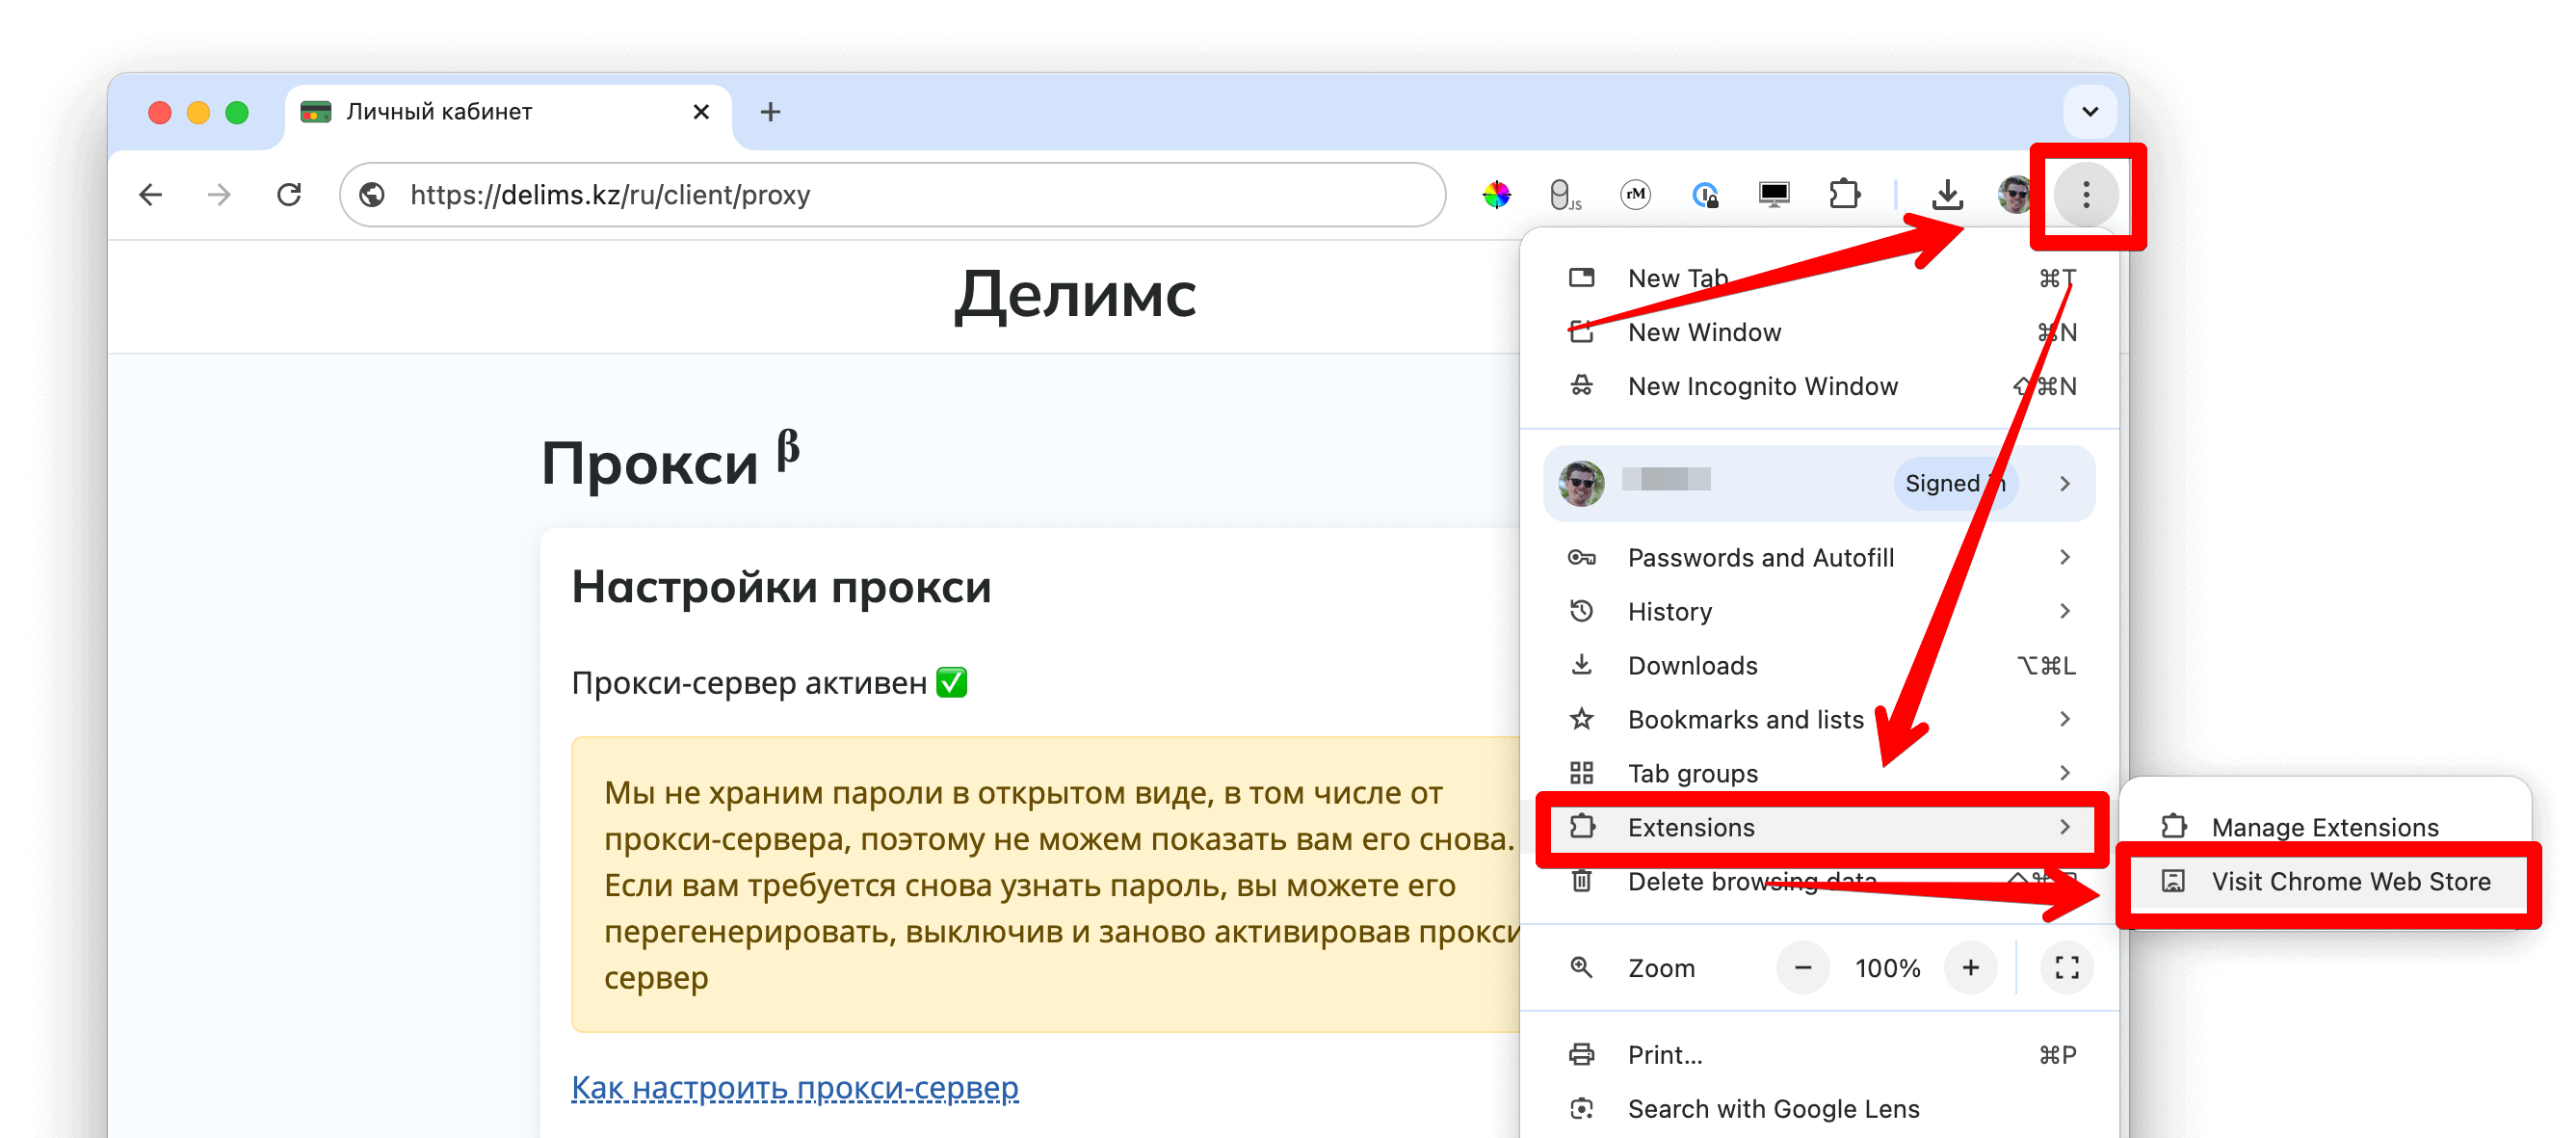Expand Passwords and Autofill submenu

[x=1819, y=557]
